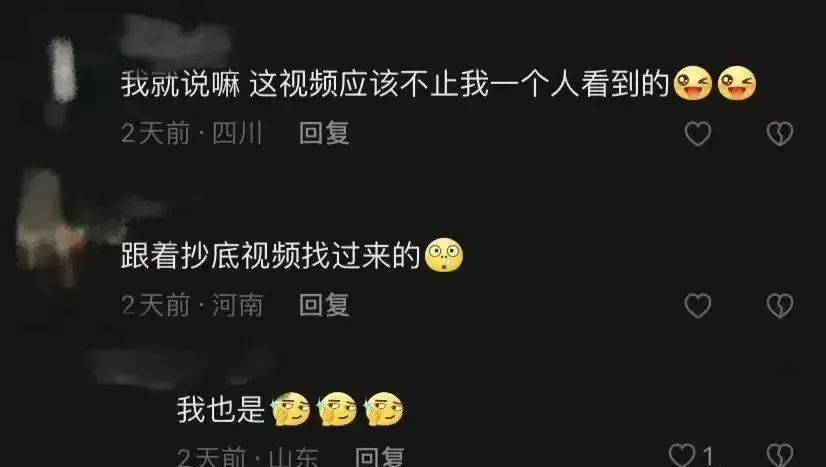826x467 pixels.
Task: Select the reply text 我也是
Action: pos(221,410)
